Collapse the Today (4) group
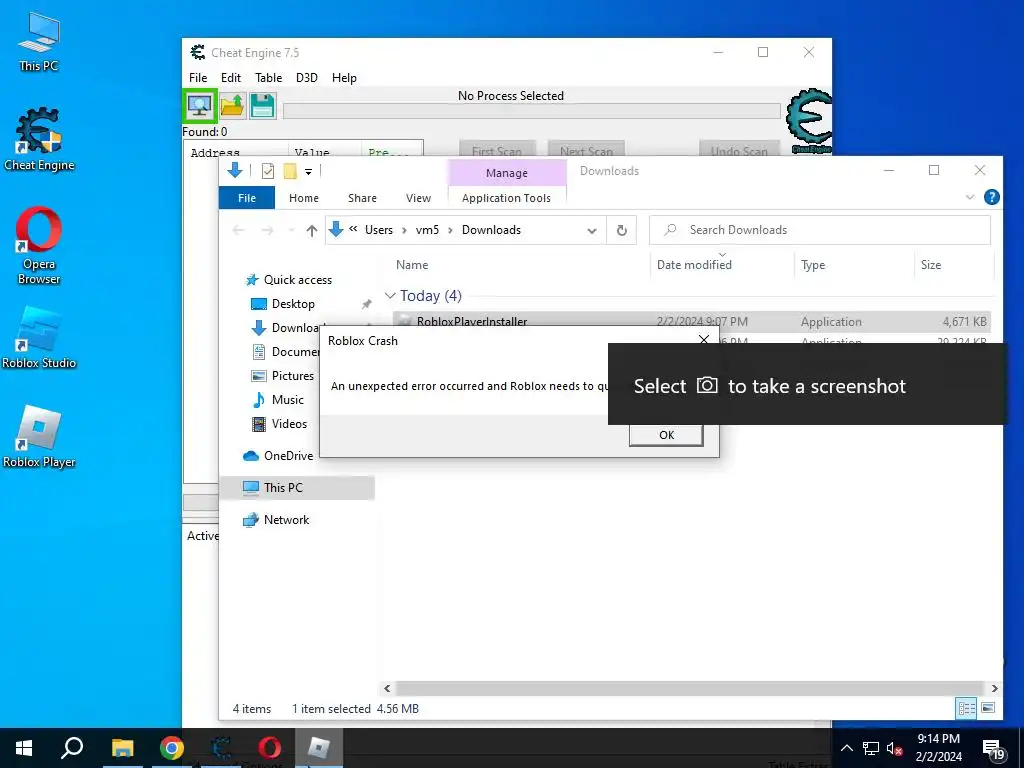 pos(391,296)
